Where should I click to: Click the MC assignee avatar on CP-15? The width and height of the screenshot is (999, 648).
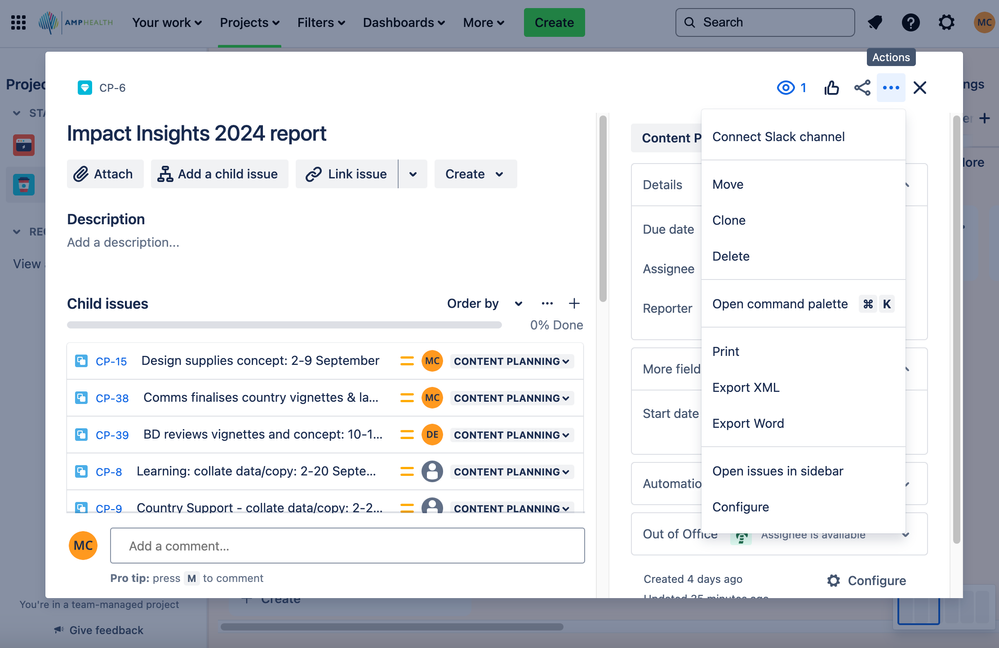tap(432, 361)
